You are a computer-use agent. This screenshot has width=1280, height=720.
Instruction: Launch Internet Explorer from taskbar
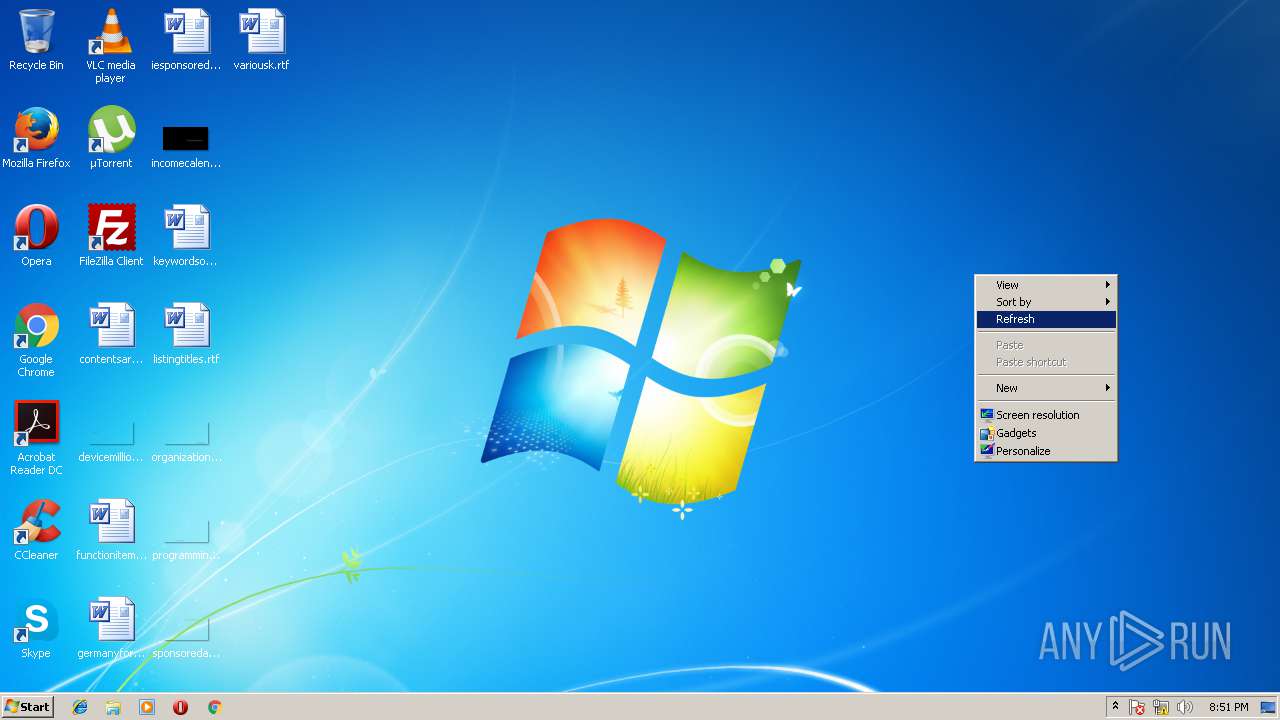80,707
